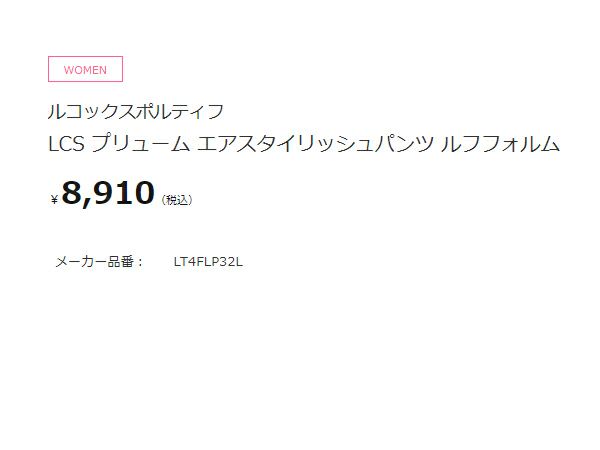Screen dimensions: 600x450
Task: Click the small ¥ yen symbol
Action: click(54, 199)
